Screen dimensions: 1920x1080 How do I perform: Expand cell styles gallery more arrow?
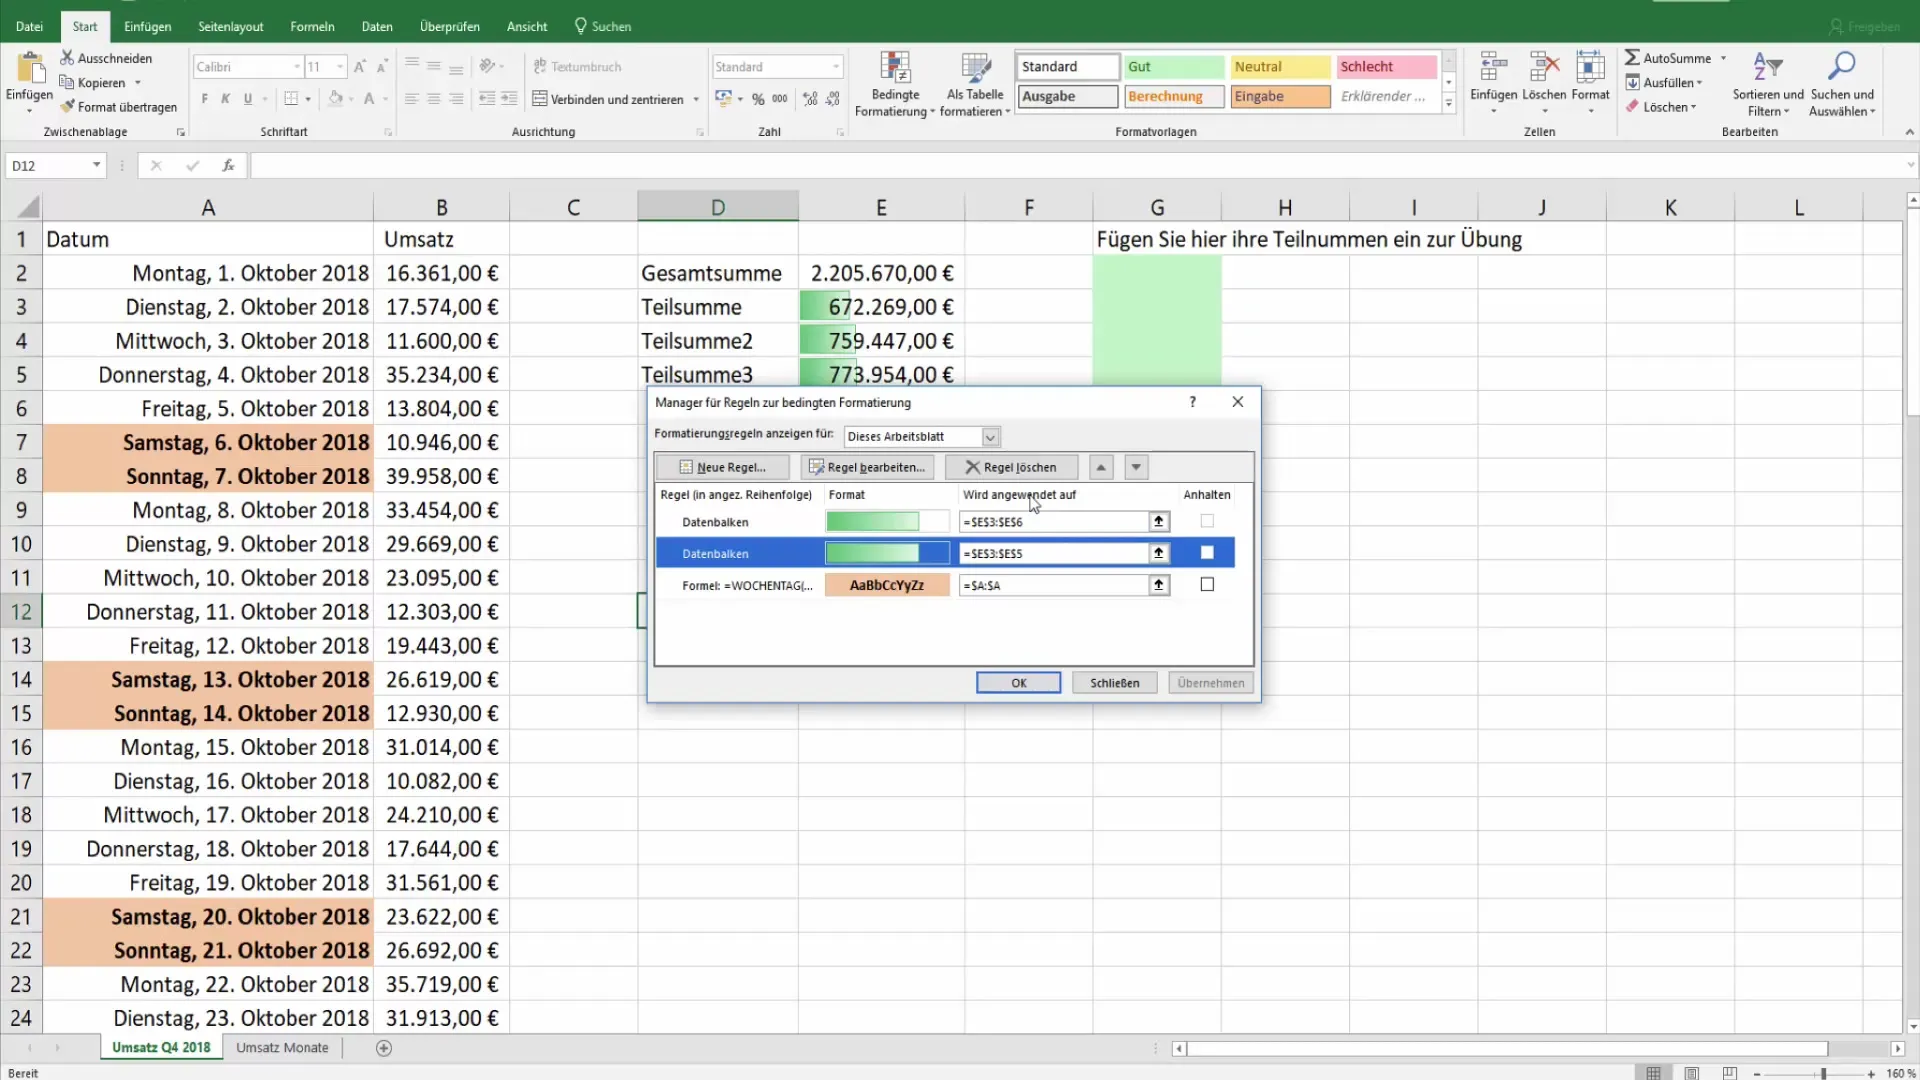1448,103
